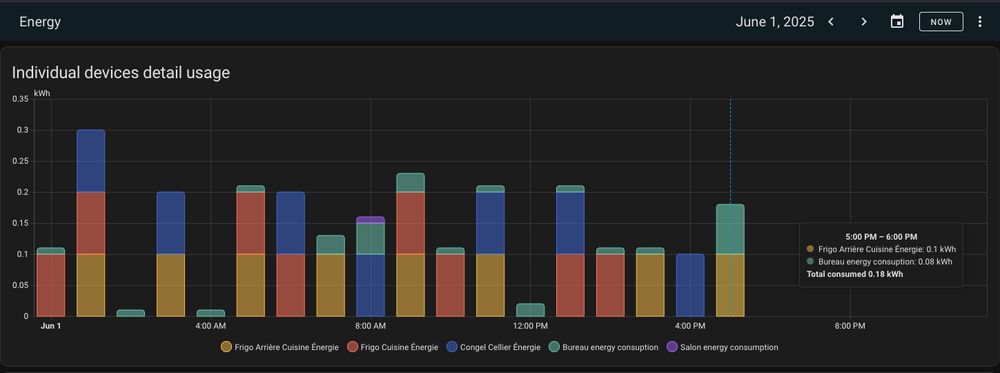1000x373 pixels.
Task: Click the NOW button
Action: pos(941,22)
